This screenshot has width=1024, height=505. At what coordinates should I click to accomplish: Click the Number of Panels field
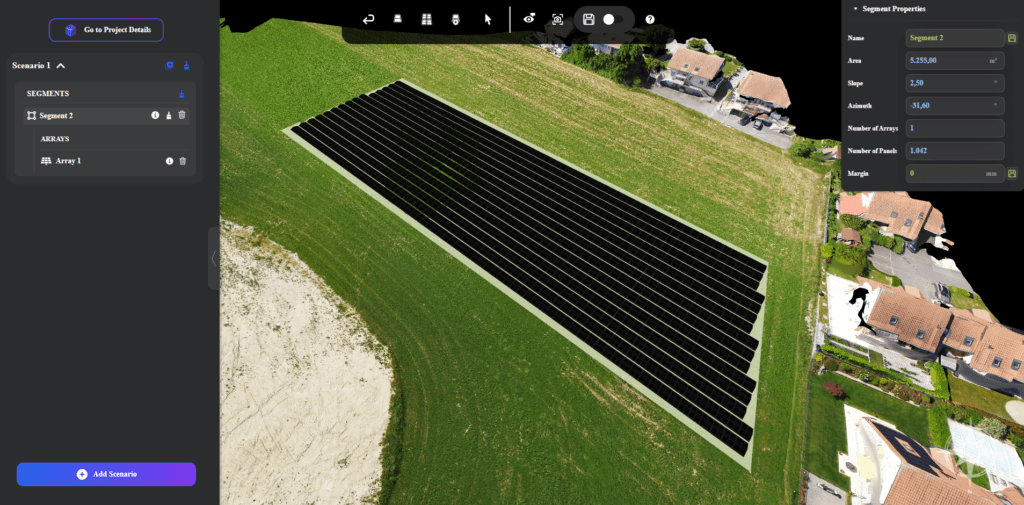click(x=955, y=151)
